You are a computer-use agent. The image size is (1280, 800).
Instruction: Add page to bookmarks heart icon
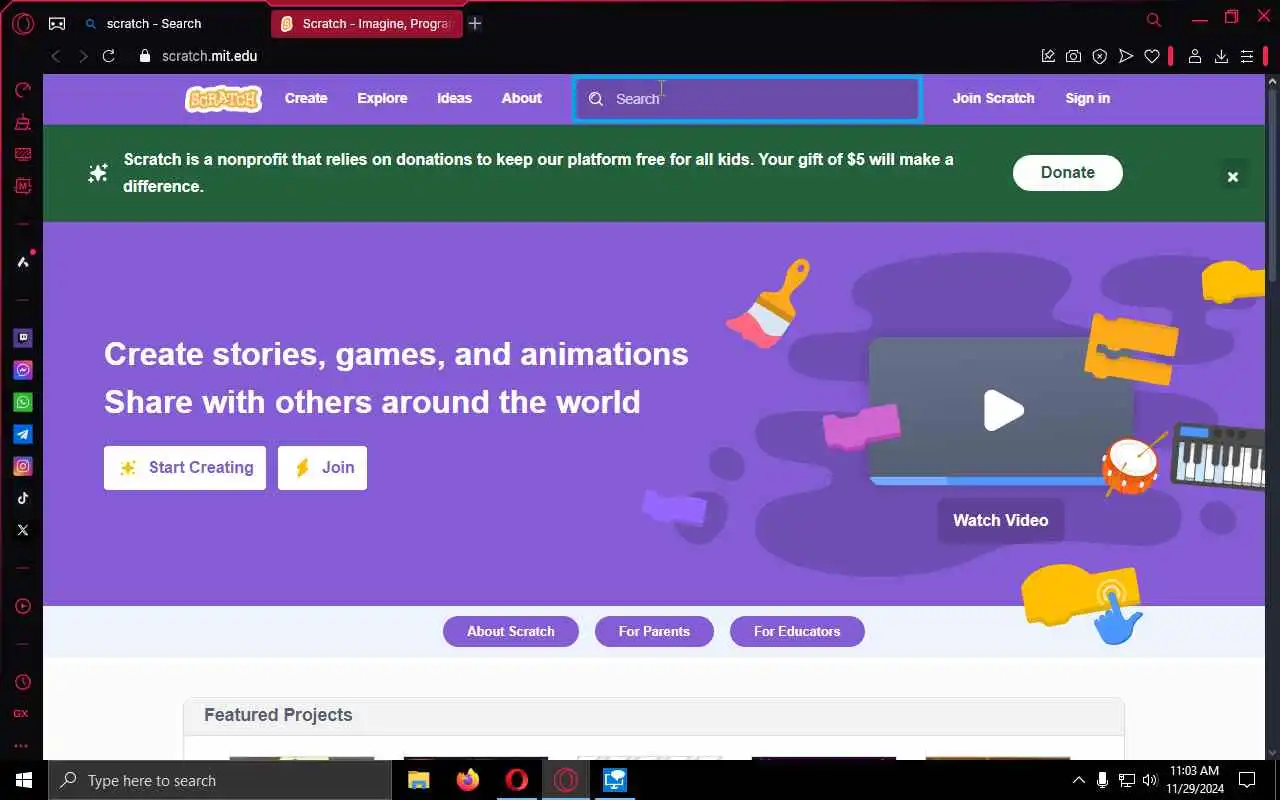[x=1152, y=56]
